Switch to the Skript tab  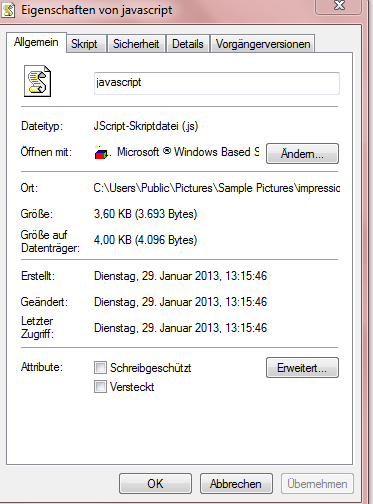pos(84,44)
